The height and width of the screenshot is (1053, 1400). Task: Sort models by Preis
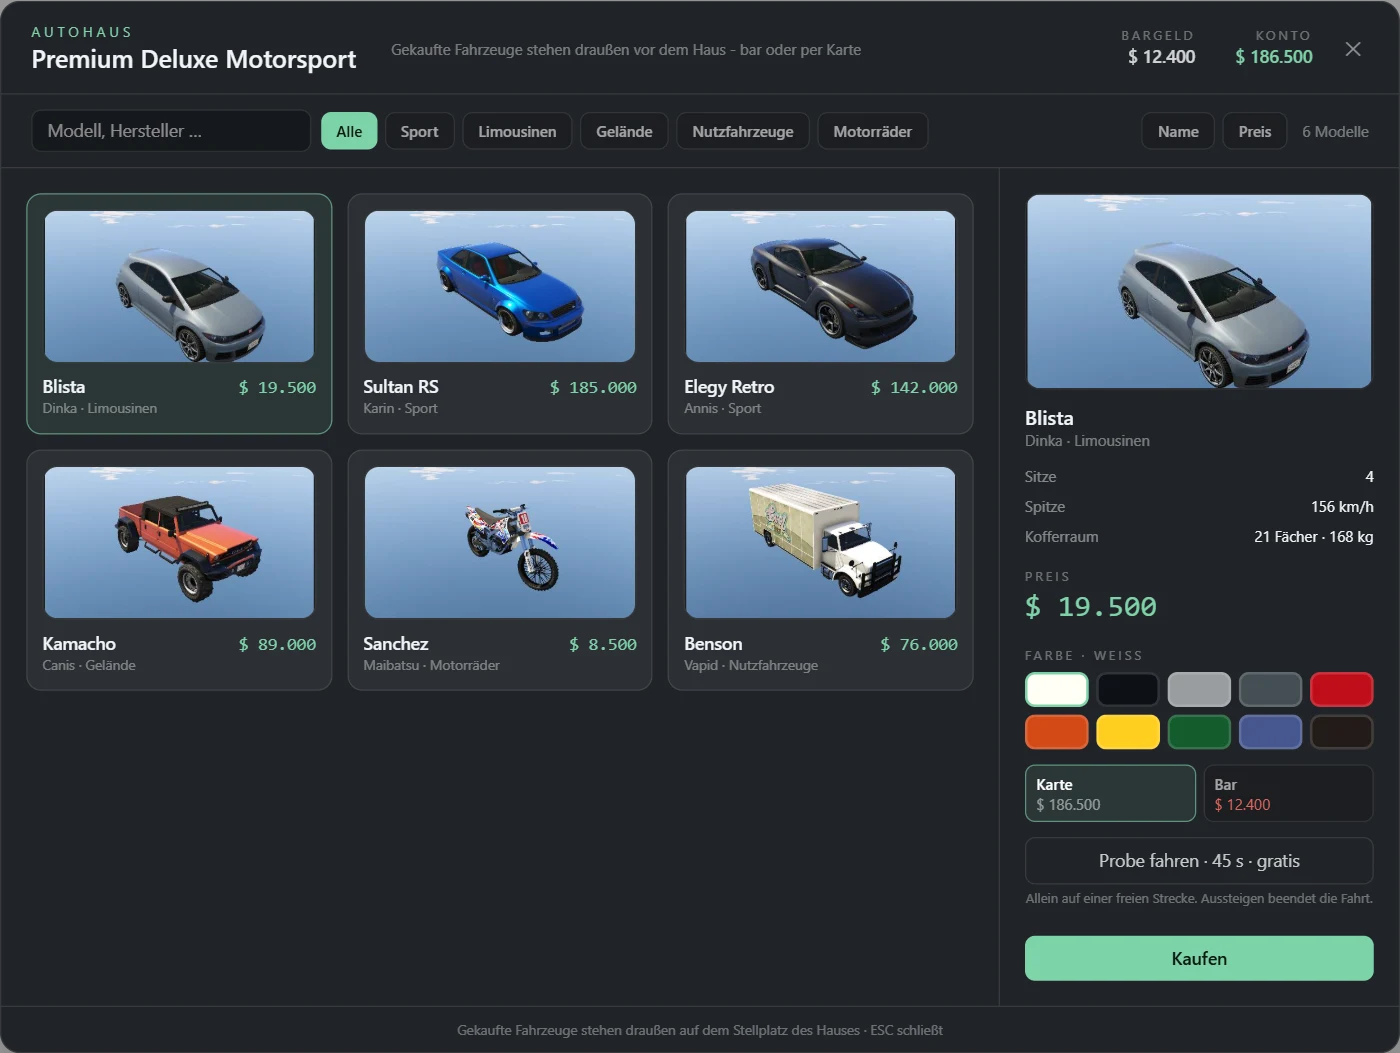tap(1254, 131)
